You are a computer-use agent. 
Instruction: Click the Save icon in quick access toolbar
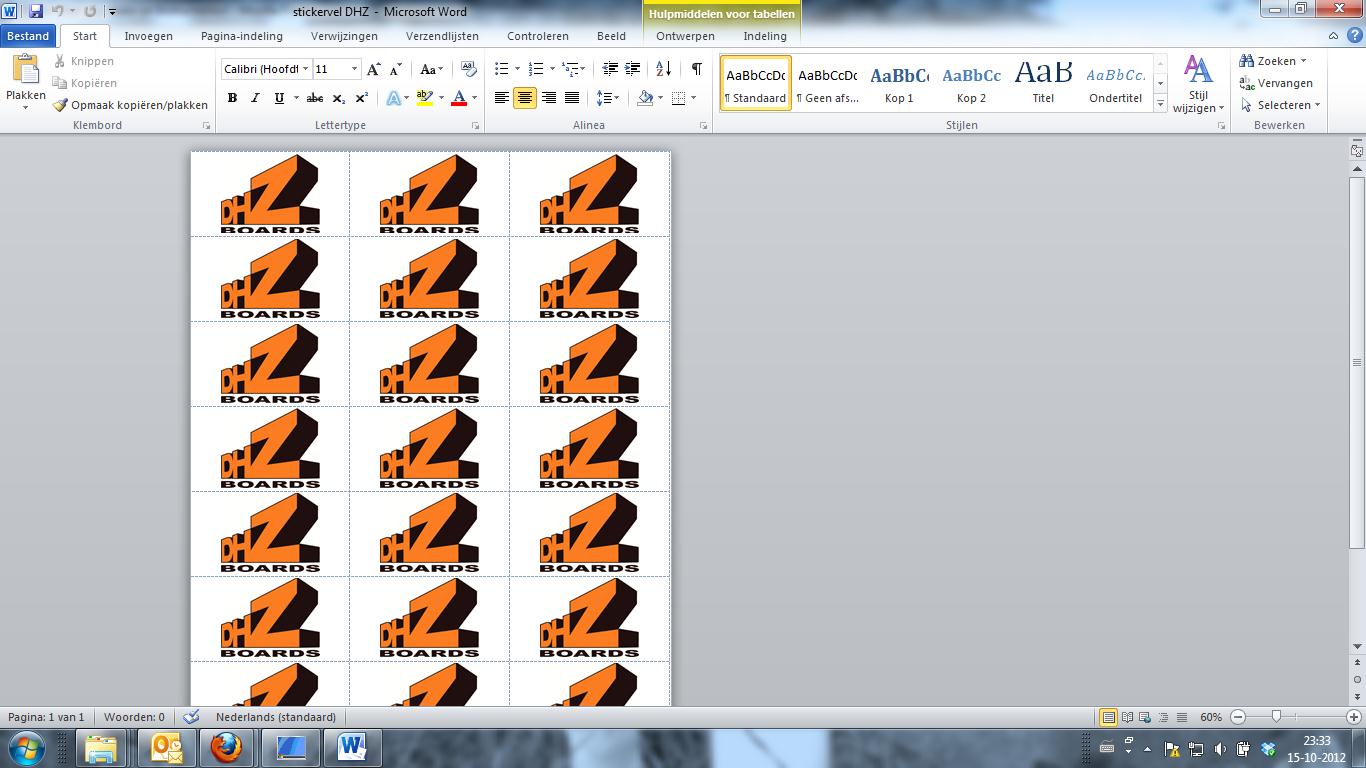point(36,11)
